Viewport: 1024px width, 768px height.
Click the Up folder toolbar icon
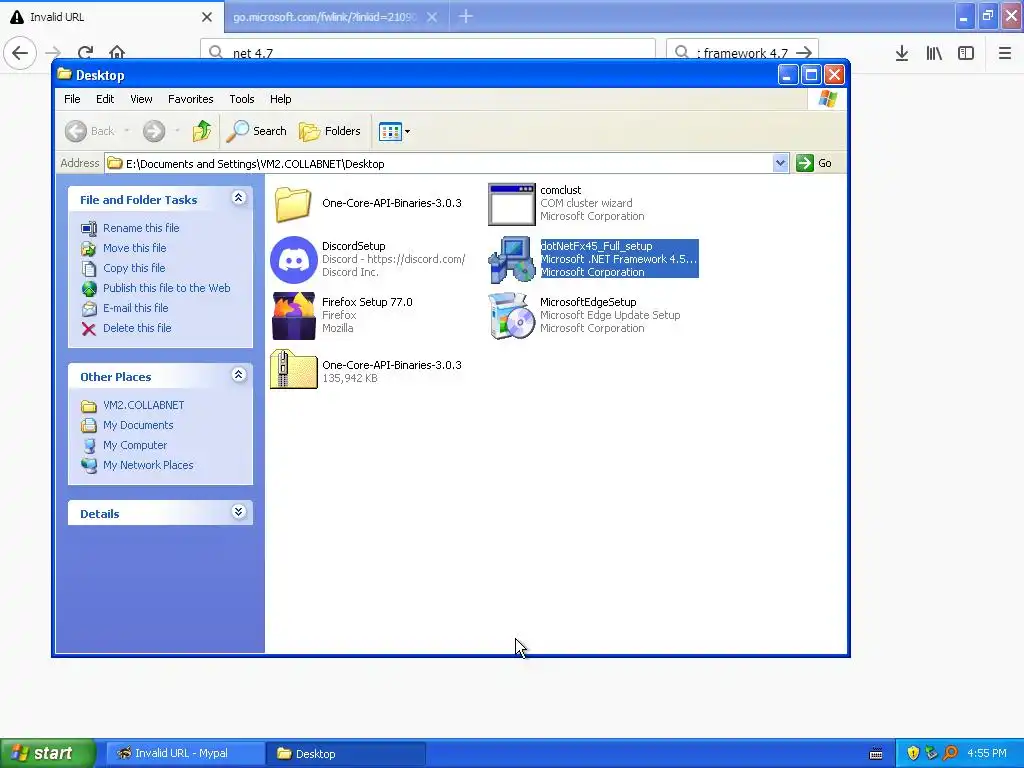click(x=202, y=131)
